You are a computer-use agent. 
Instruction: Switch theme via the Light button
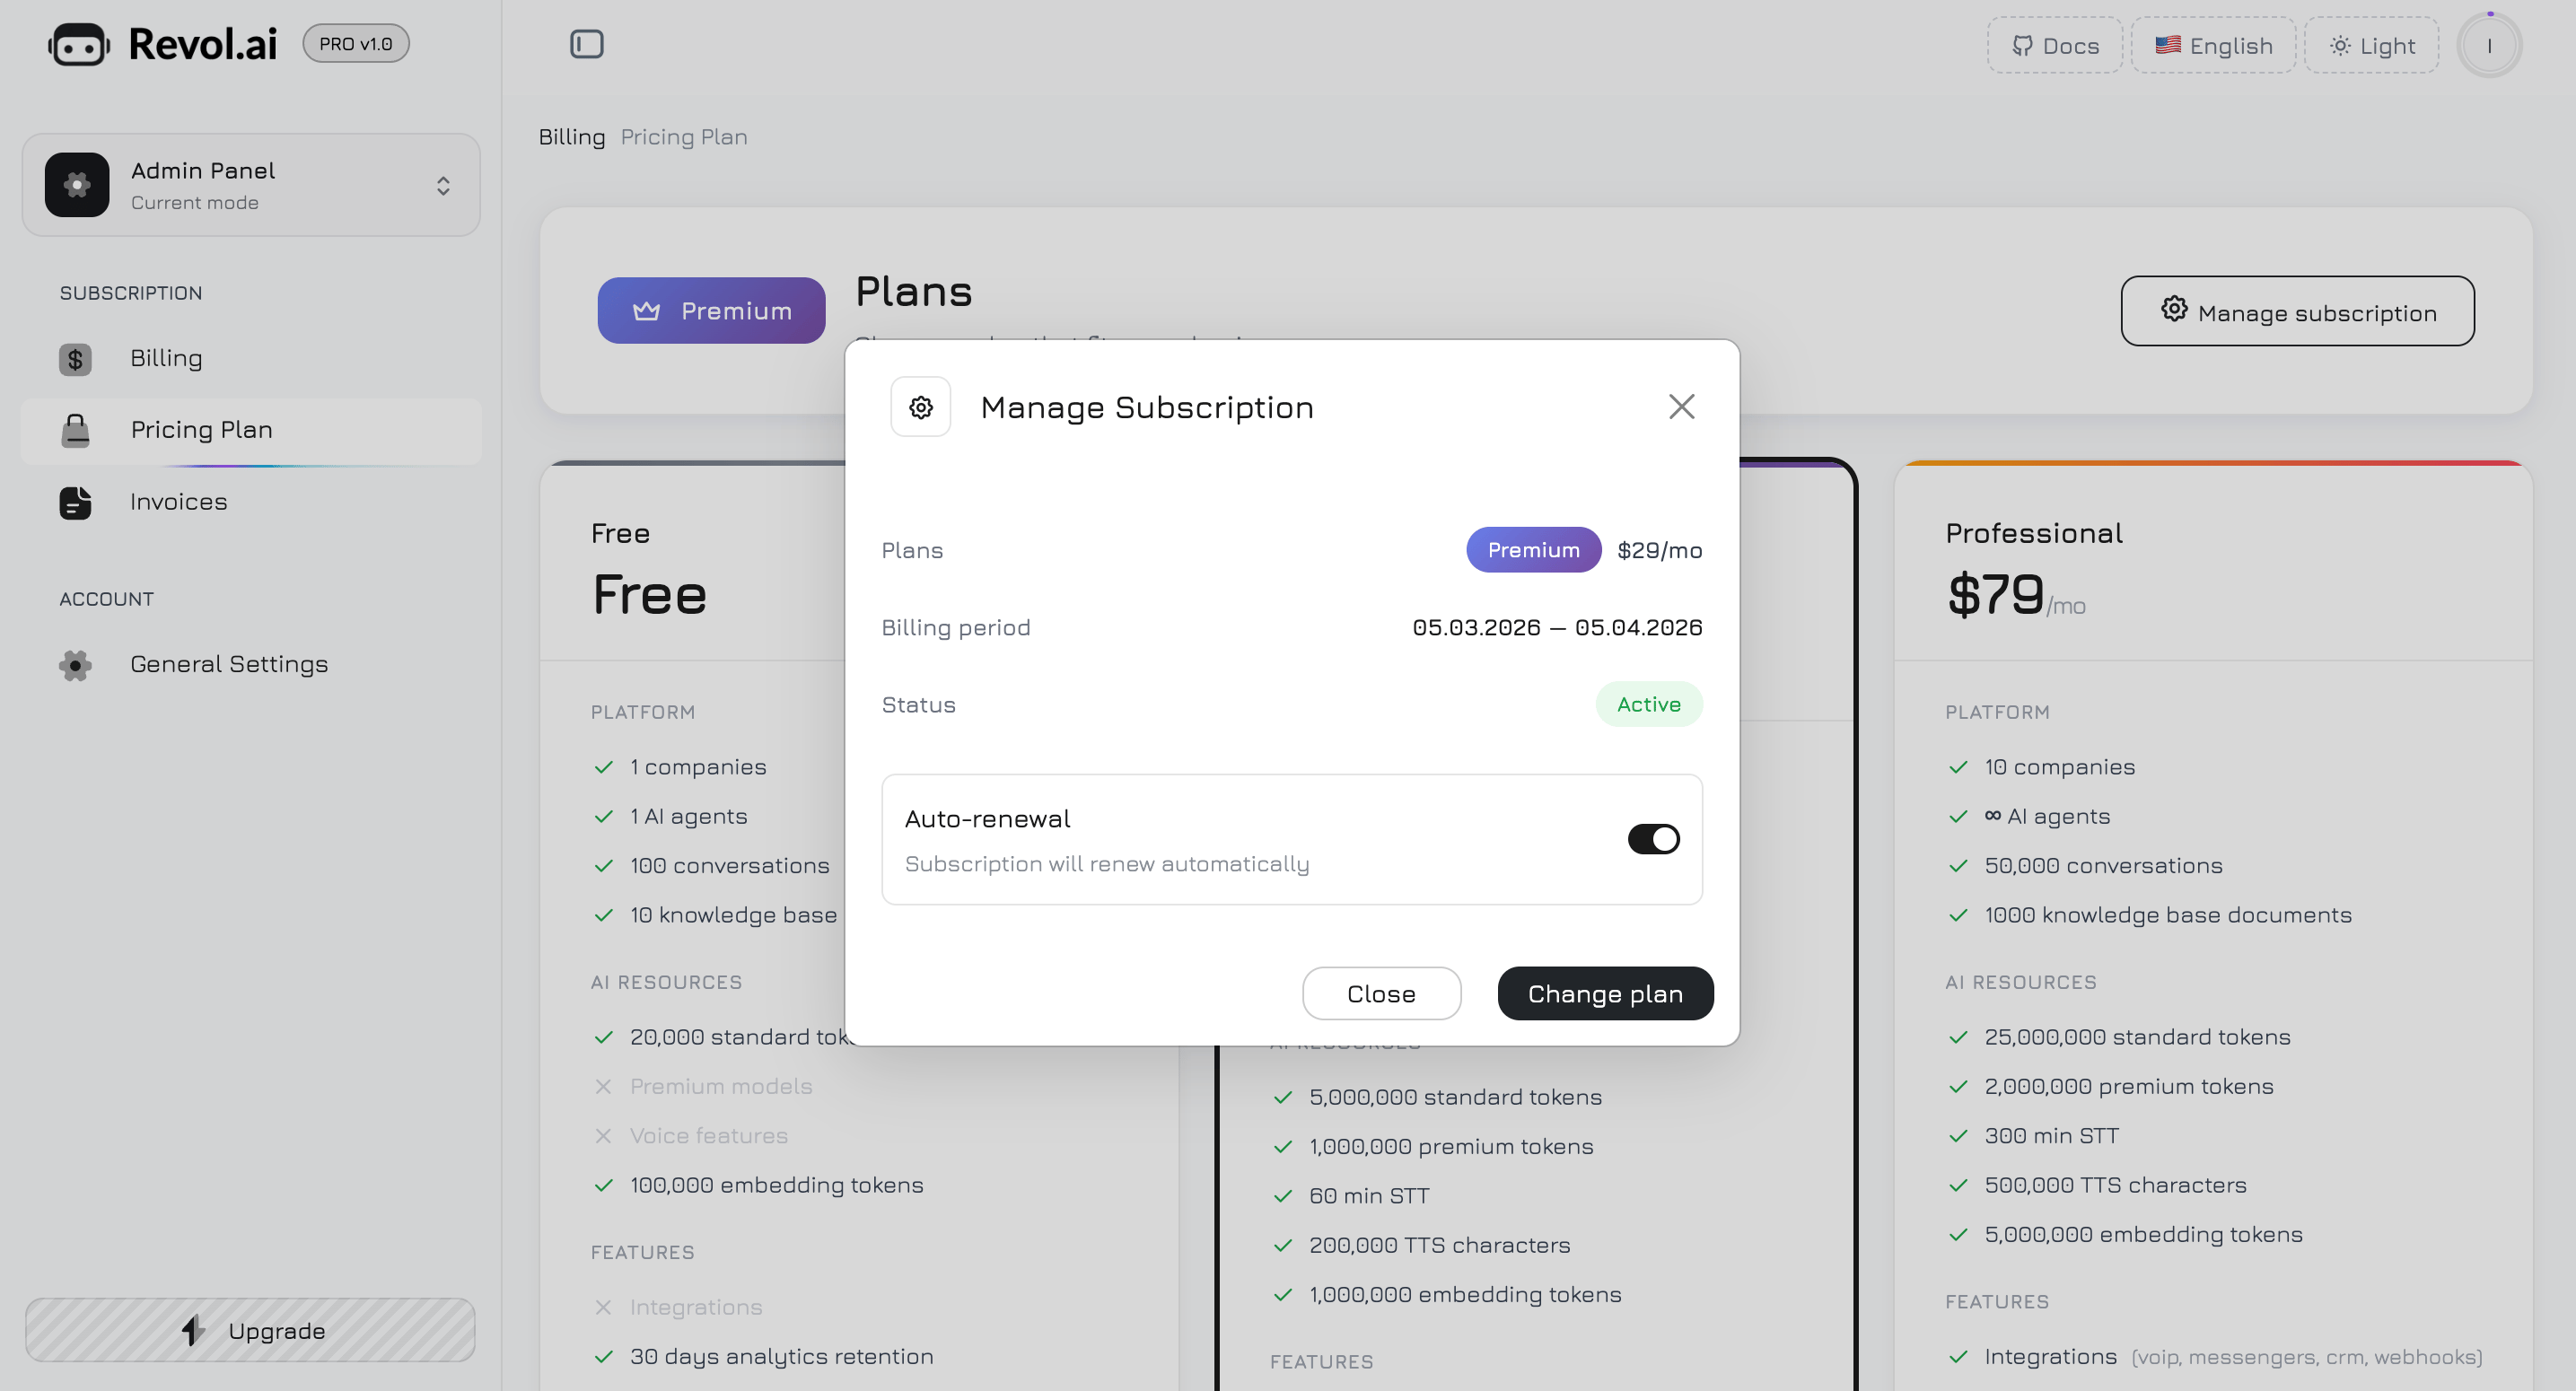point(2371,45)
